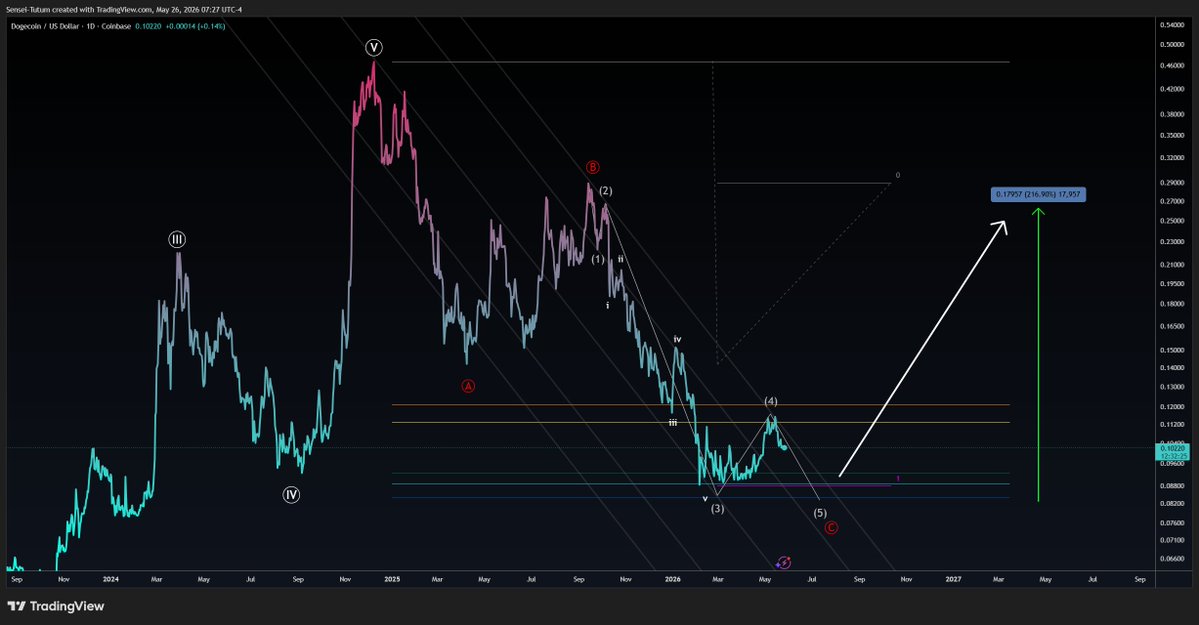Click the 0.25000 price axis label
The image size is (1199, 625).
click(1172, 221)
